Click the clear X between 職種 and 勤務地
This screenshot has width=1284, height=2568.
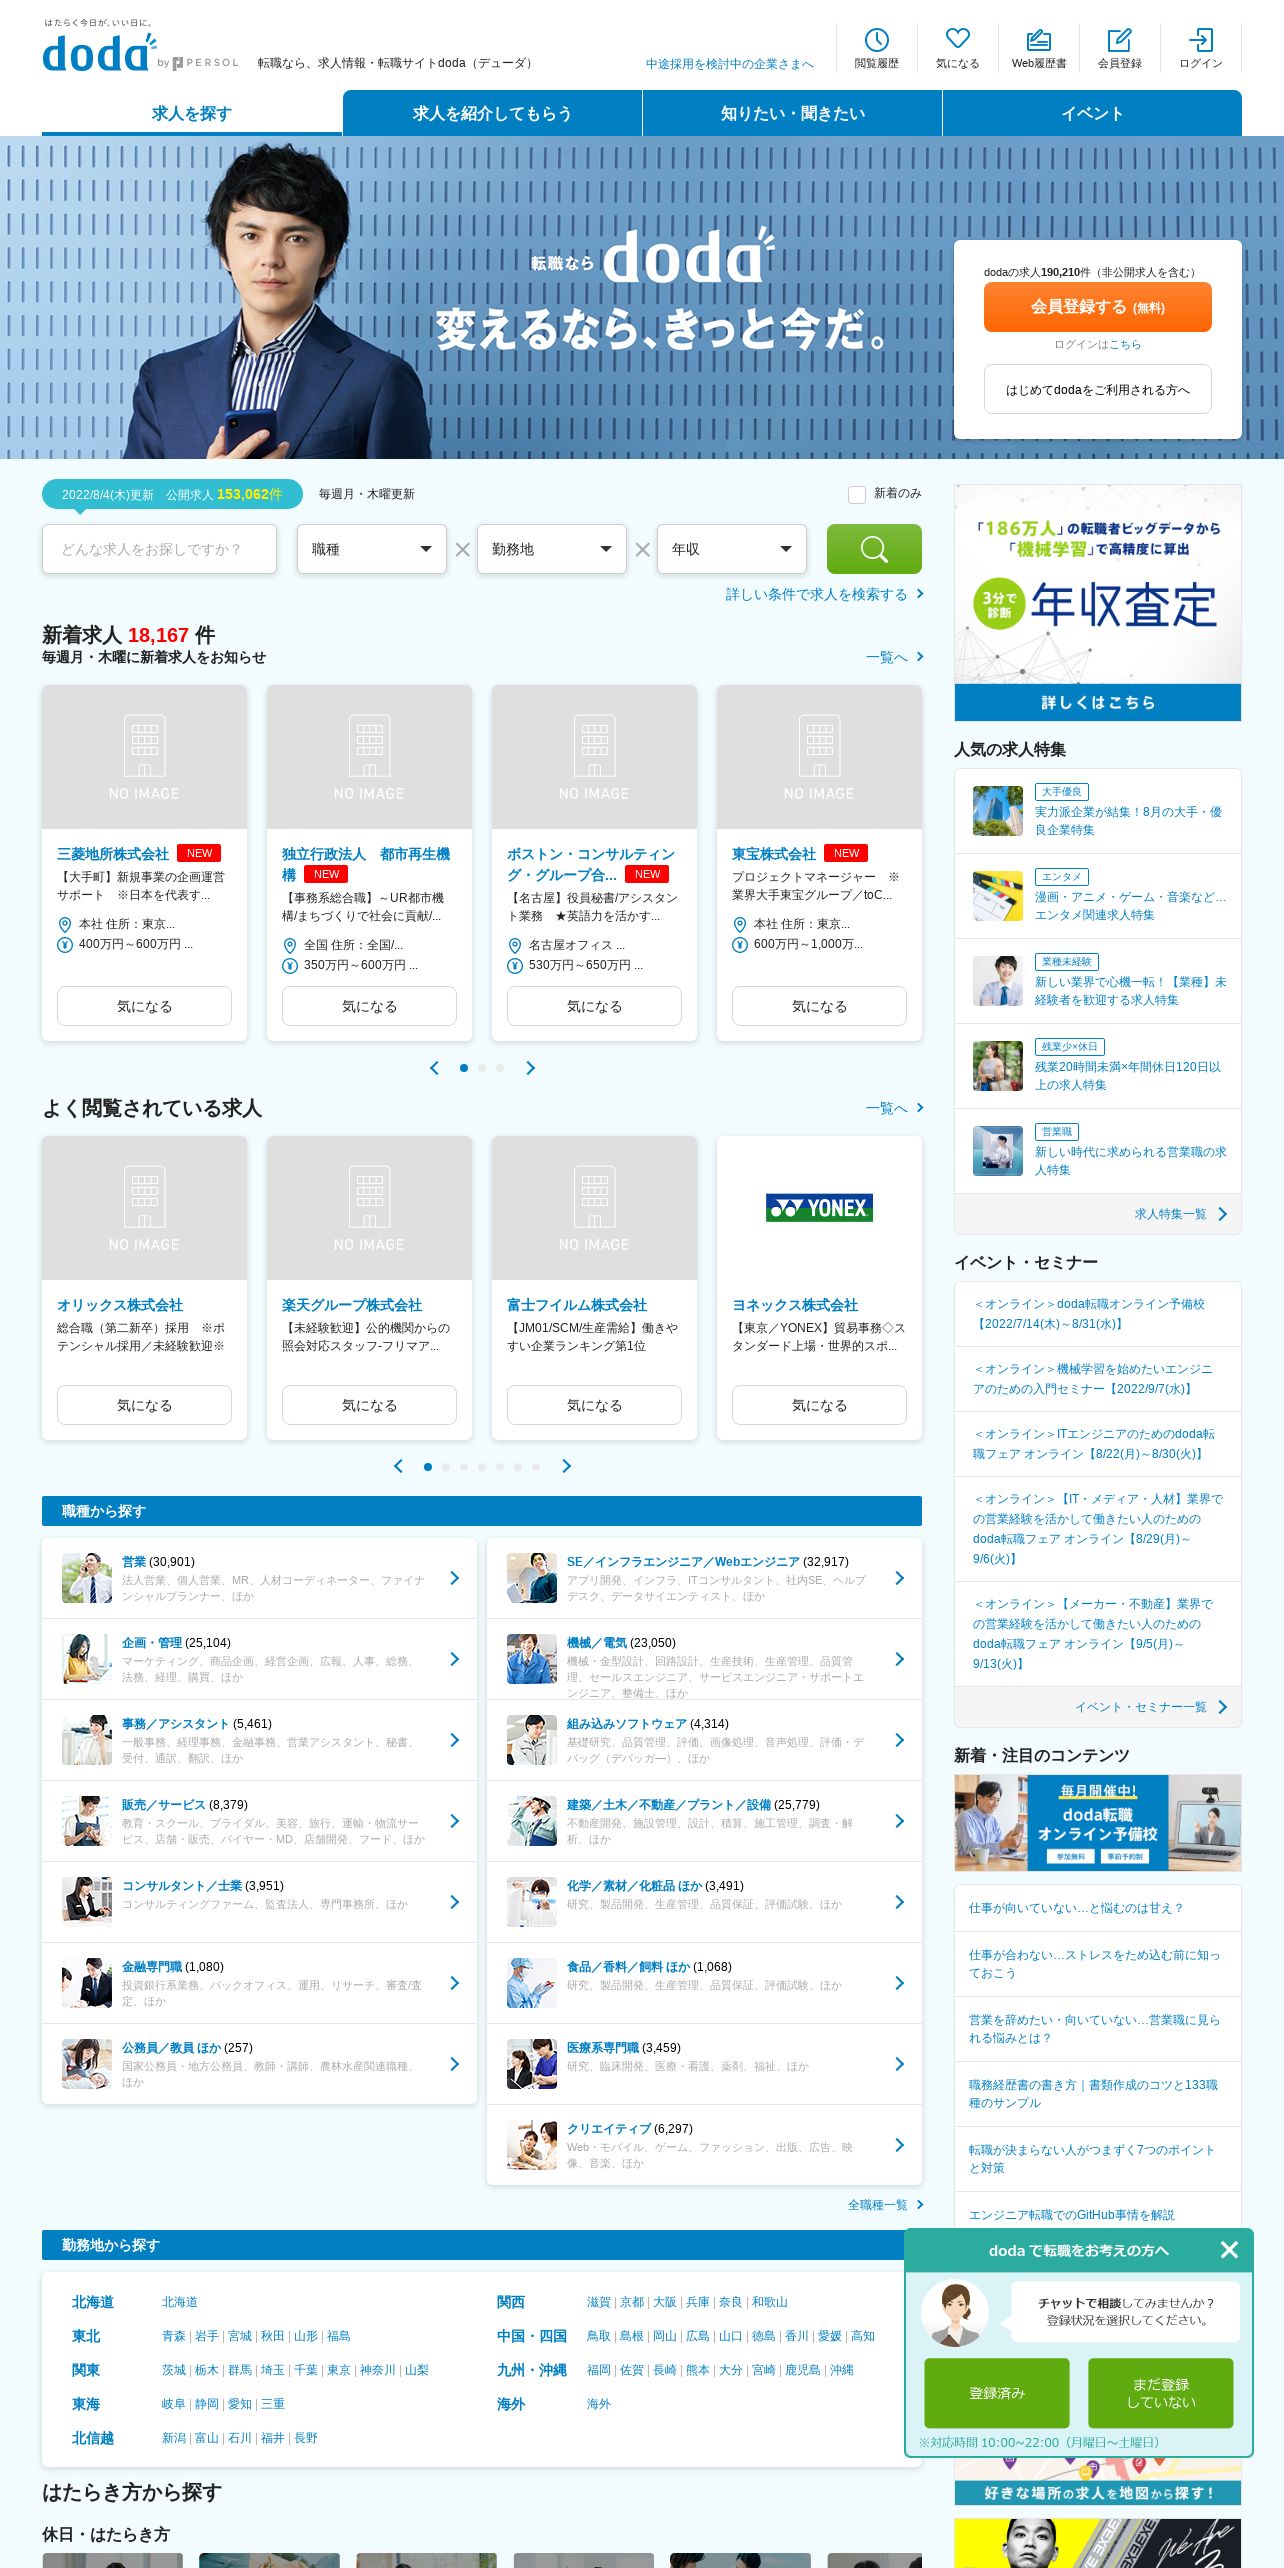462,549
